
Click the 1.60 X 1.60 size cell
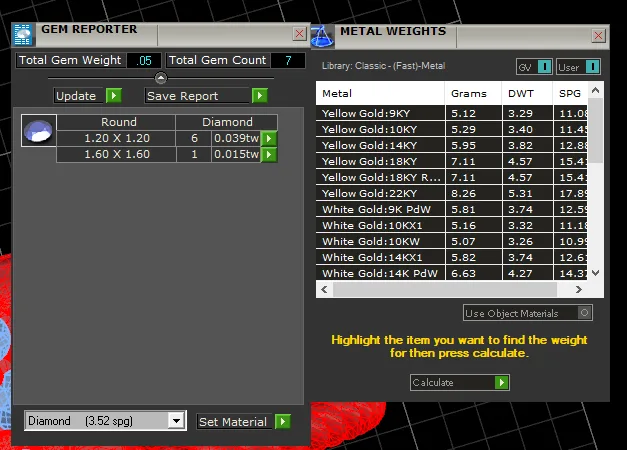[116, 154]
